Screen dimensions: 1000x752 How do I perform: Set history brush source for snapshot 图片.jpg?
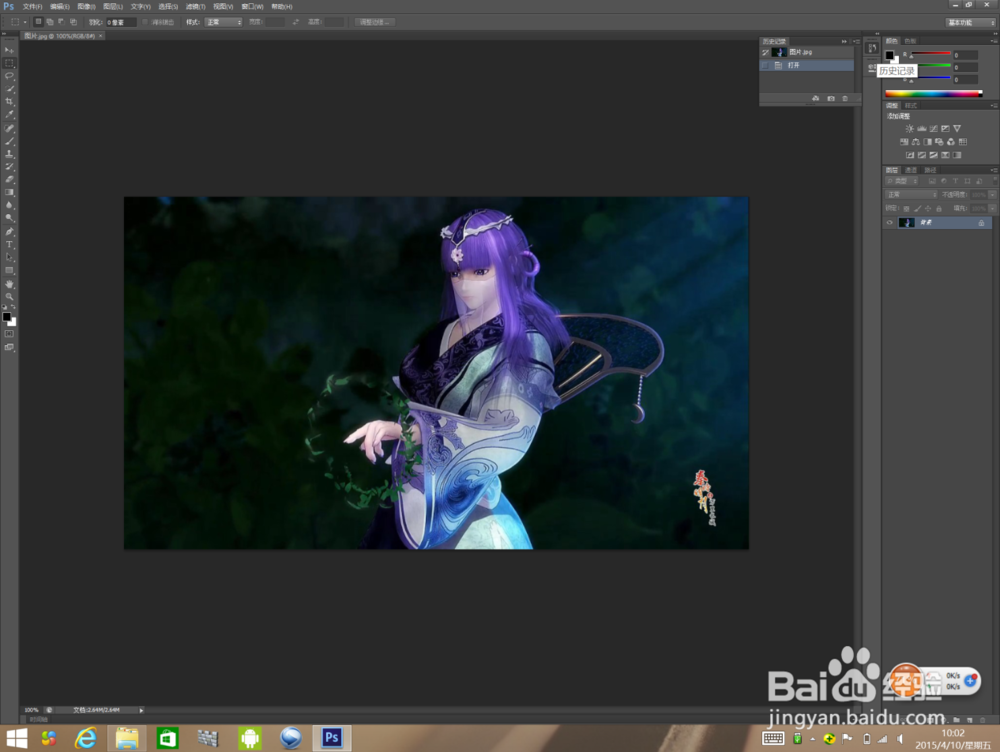(765, 52)
